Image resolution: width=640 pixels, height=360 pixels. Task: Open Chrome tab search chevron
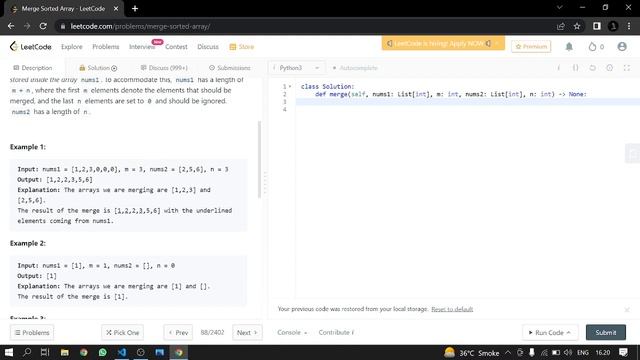click(560, 7)
